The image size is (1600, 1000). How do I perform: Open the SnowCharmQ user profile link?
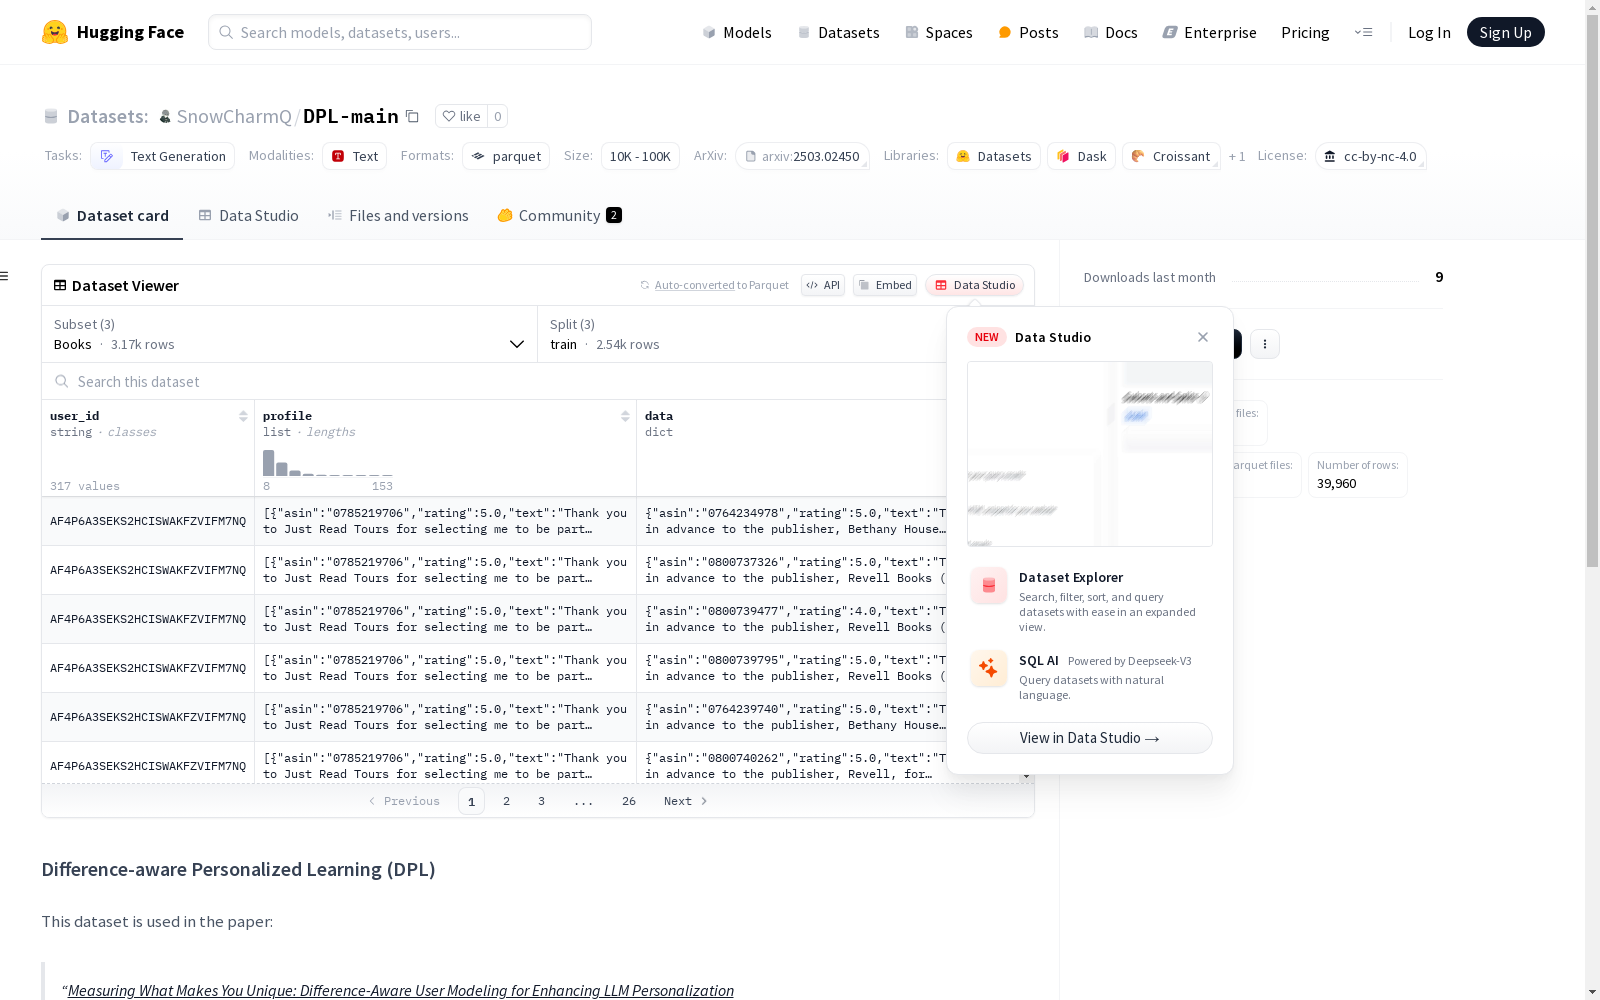click(234, 116)
